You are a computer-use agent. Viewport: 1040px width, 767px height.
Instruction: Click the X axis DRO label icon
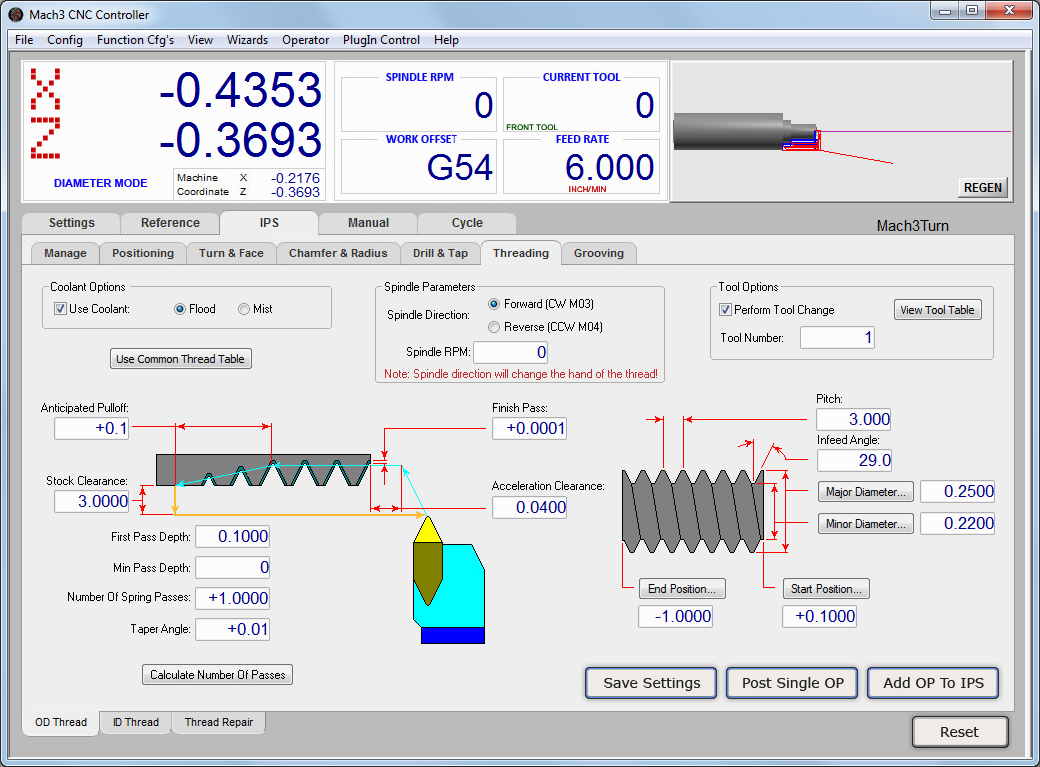45,89
